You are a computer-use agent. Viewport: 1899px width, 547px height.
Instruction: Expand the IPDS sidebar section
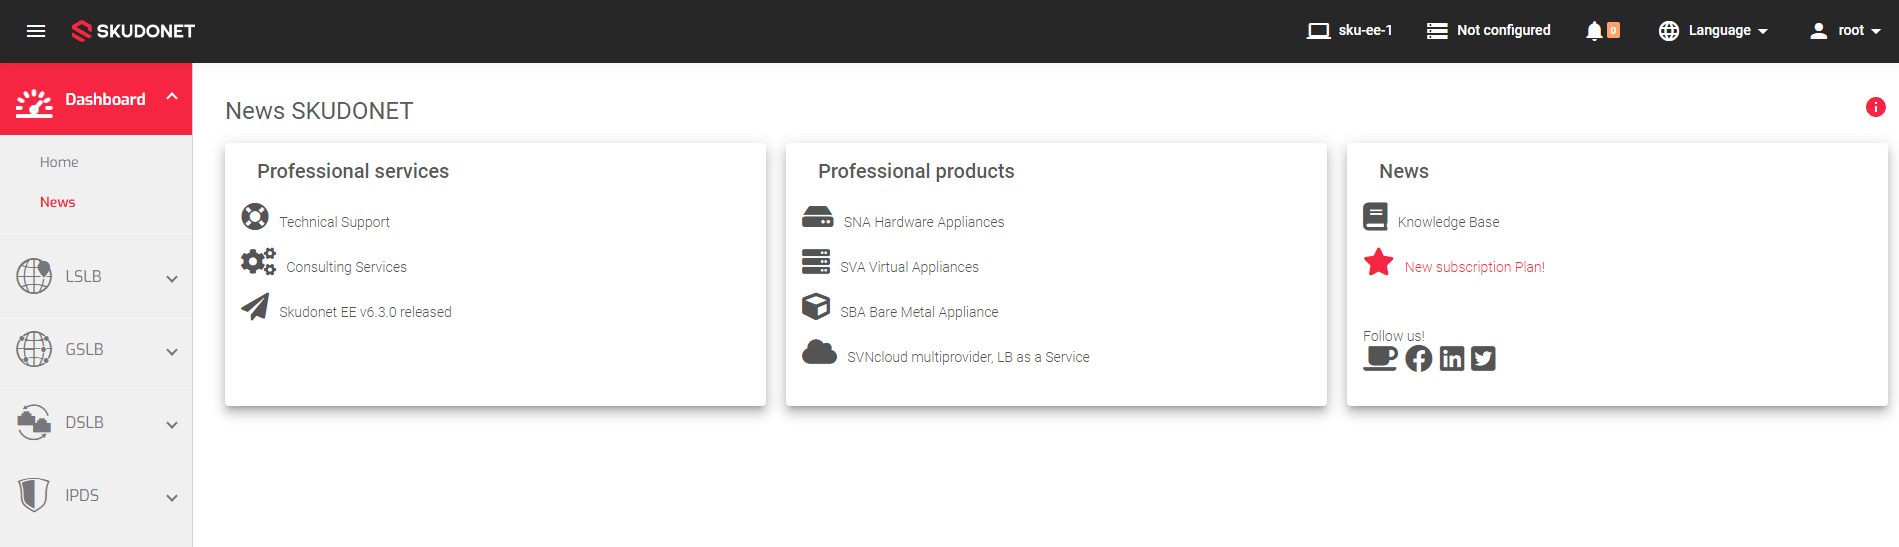96,496
